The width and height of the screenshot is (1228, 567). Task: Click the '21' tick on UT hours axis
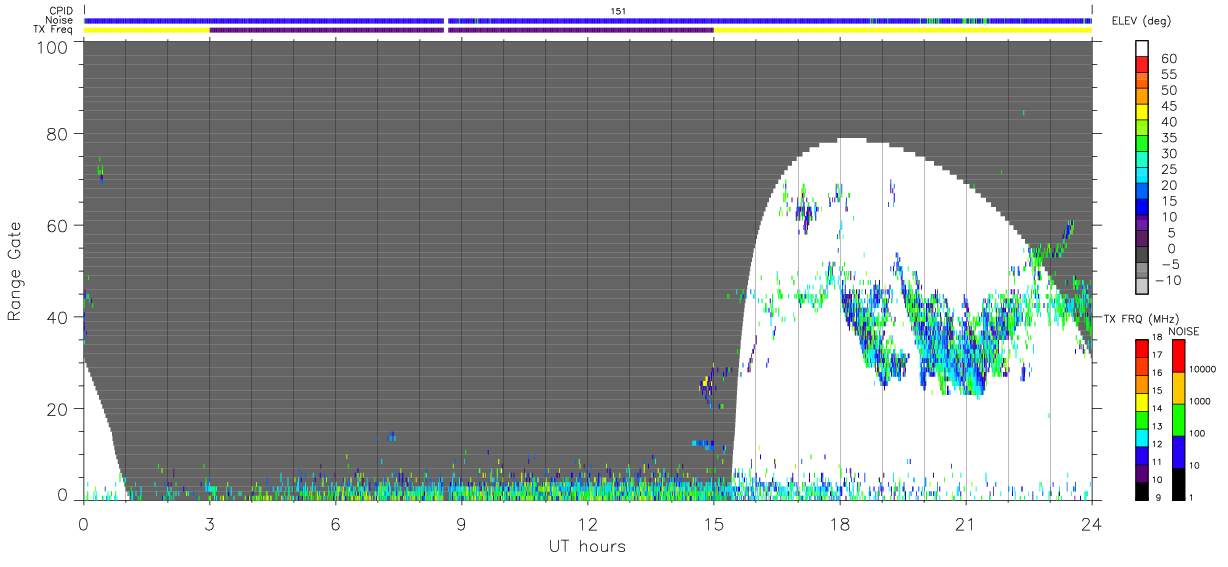(x=965, y=523)
